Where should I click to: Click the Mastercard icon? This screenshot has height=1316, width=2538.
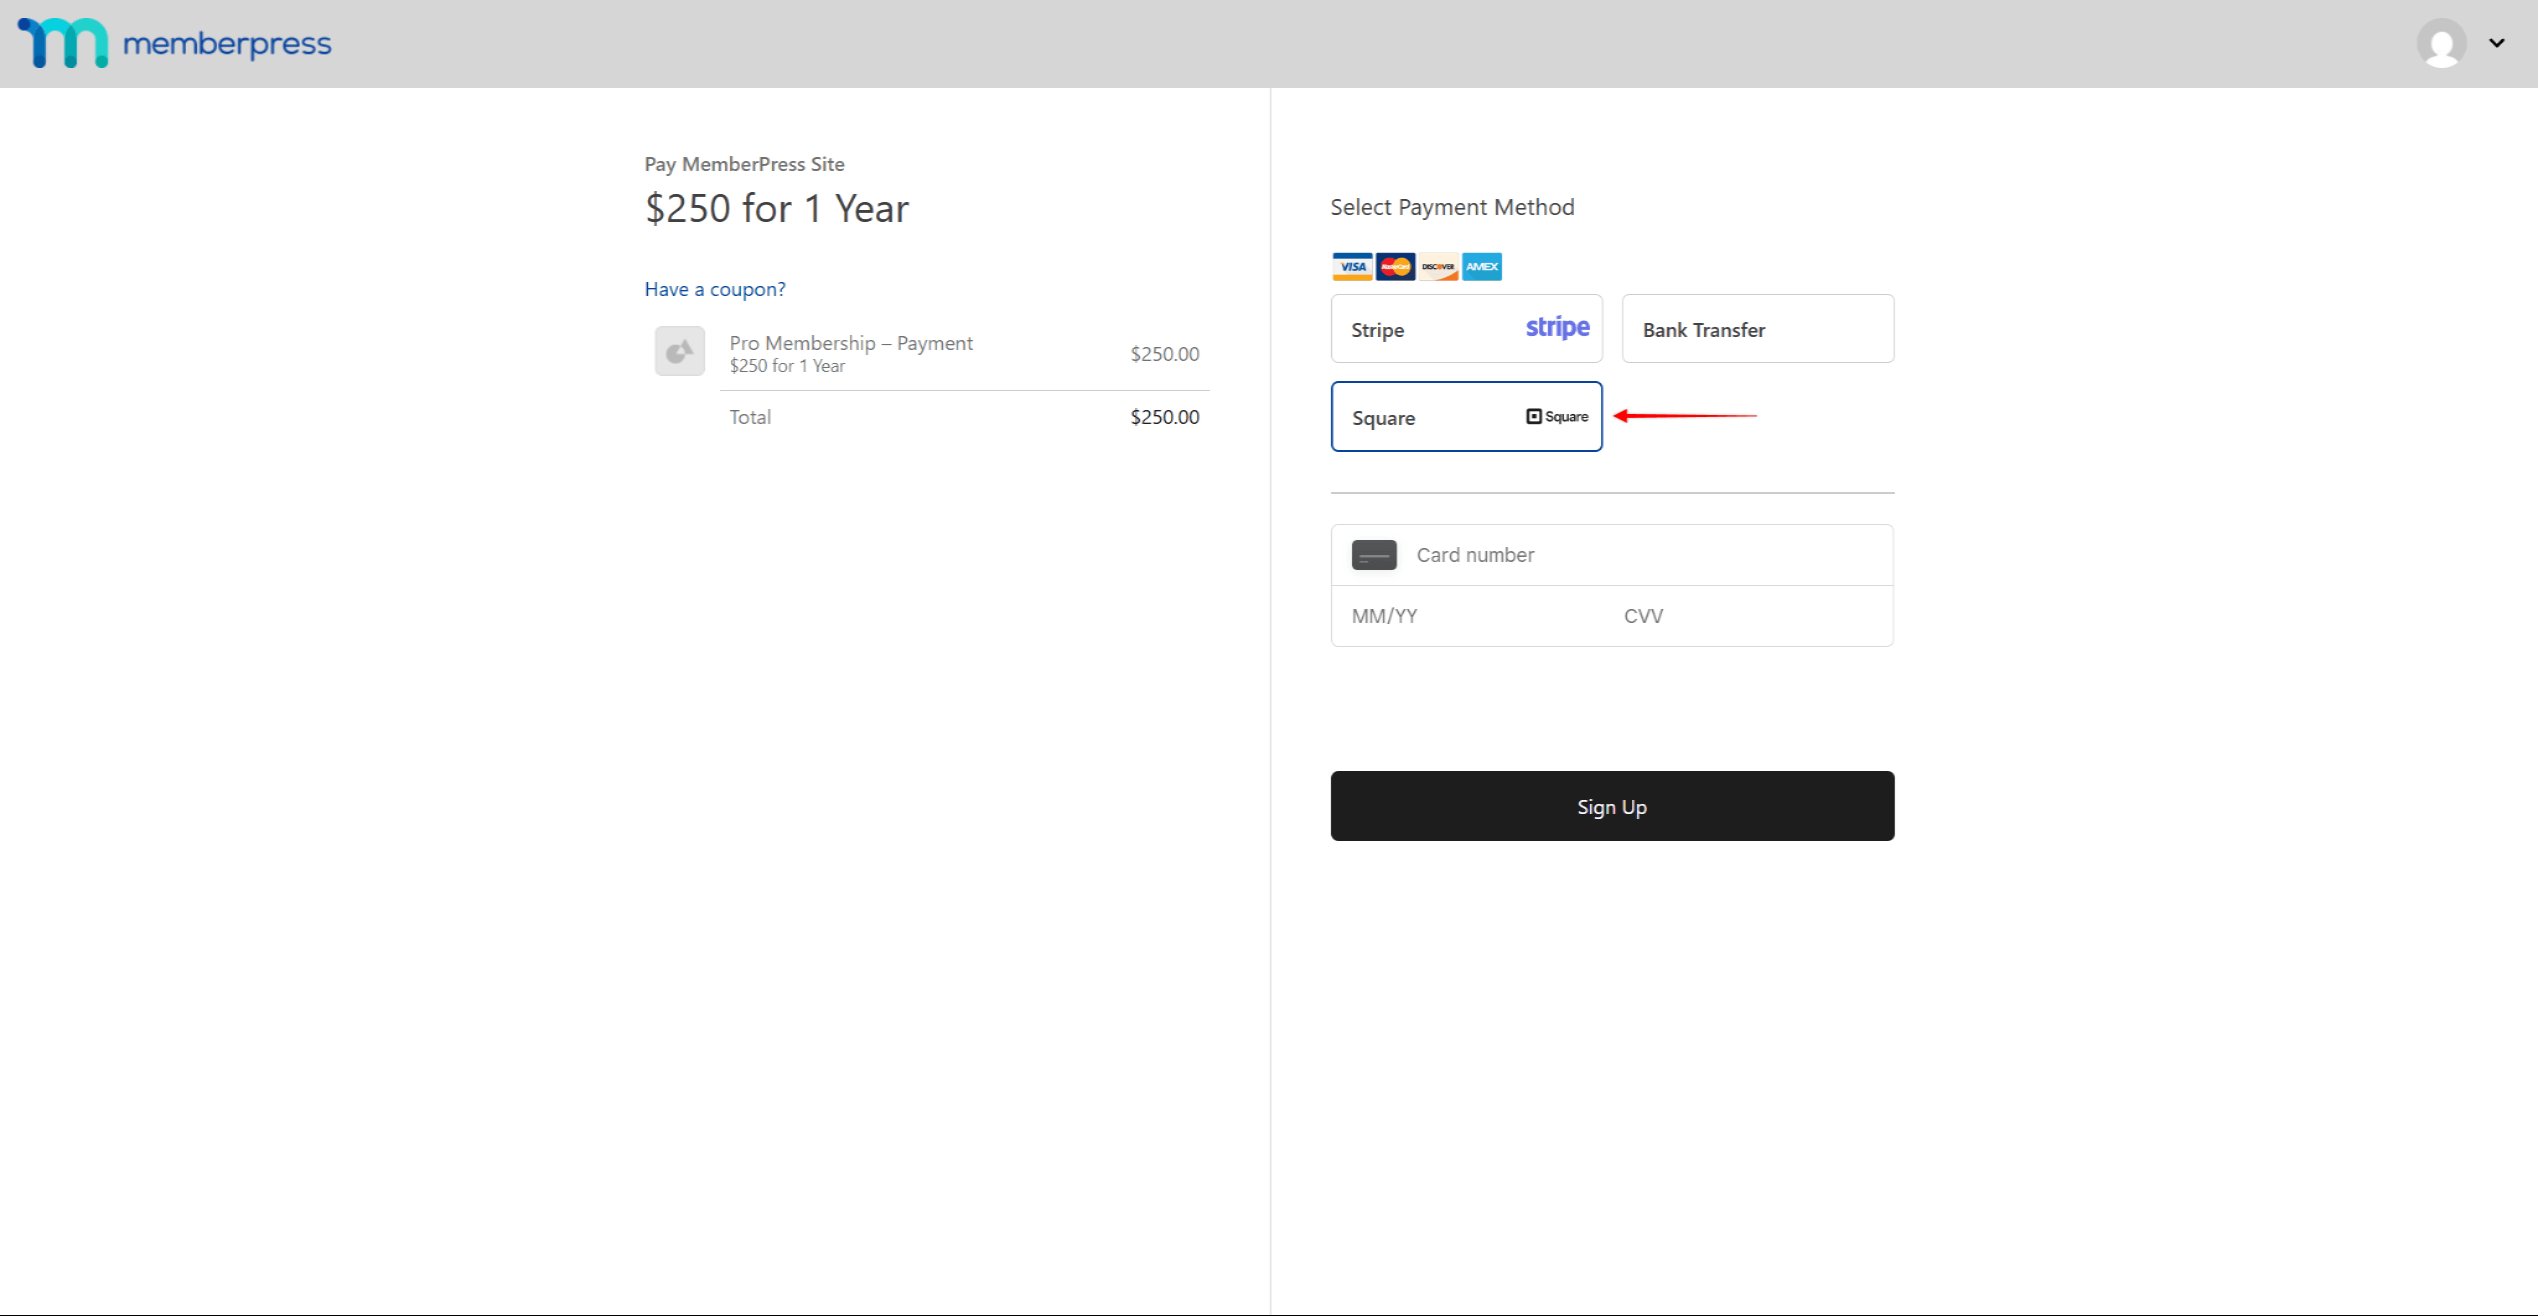coord(1395,267)
